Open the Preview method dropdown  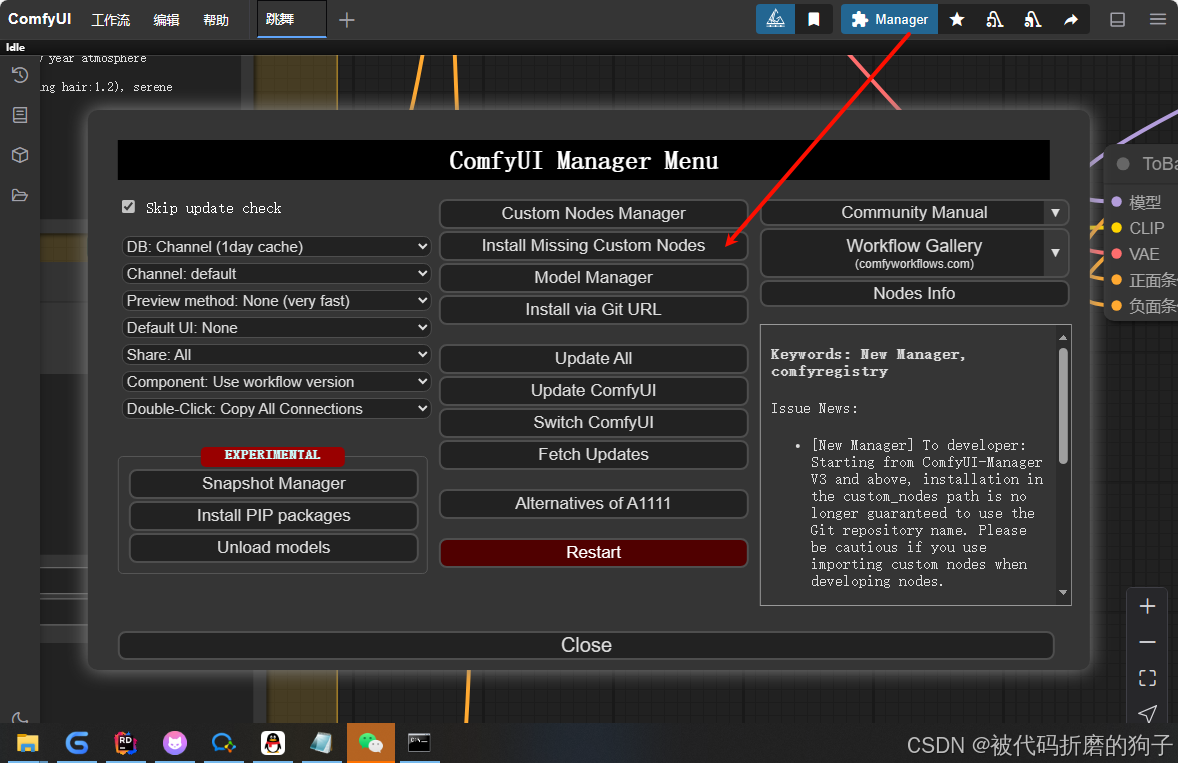(276, 300)
